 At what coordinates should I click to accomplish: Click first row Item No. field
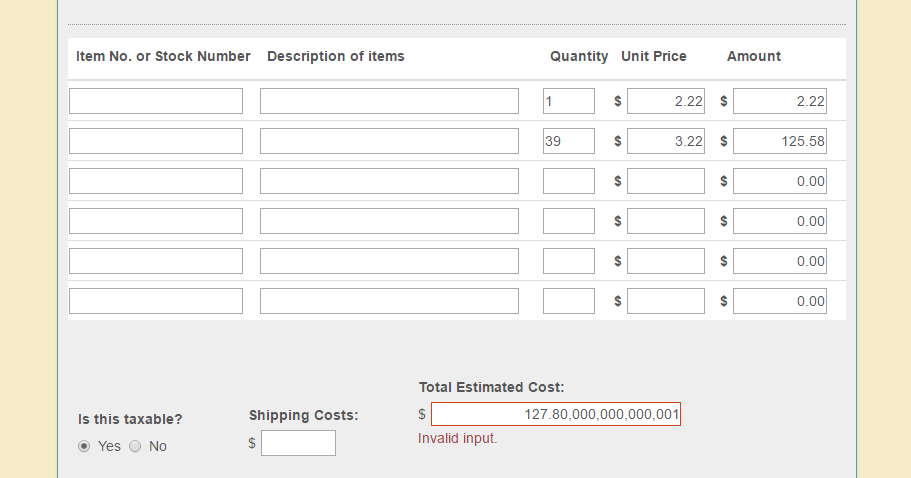[x=156, y=101]
